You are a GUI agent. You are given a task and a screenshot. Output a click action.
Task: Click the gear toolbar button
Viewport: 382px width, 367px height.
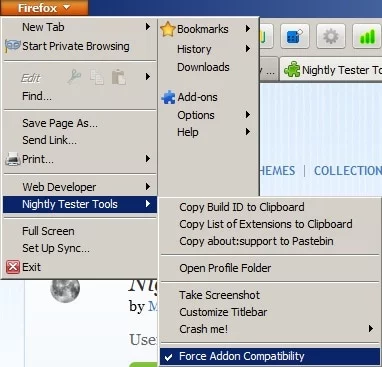pyautogui.click(x=331, y=36)
